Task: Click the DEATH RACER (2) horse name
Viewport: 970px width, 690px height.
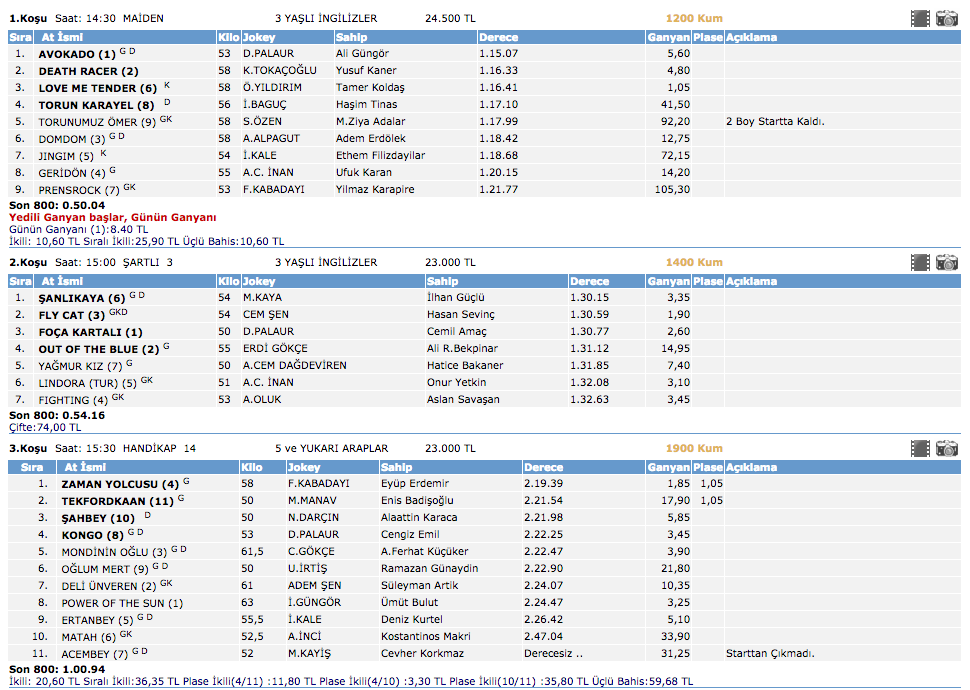Action: click(88, 71)
